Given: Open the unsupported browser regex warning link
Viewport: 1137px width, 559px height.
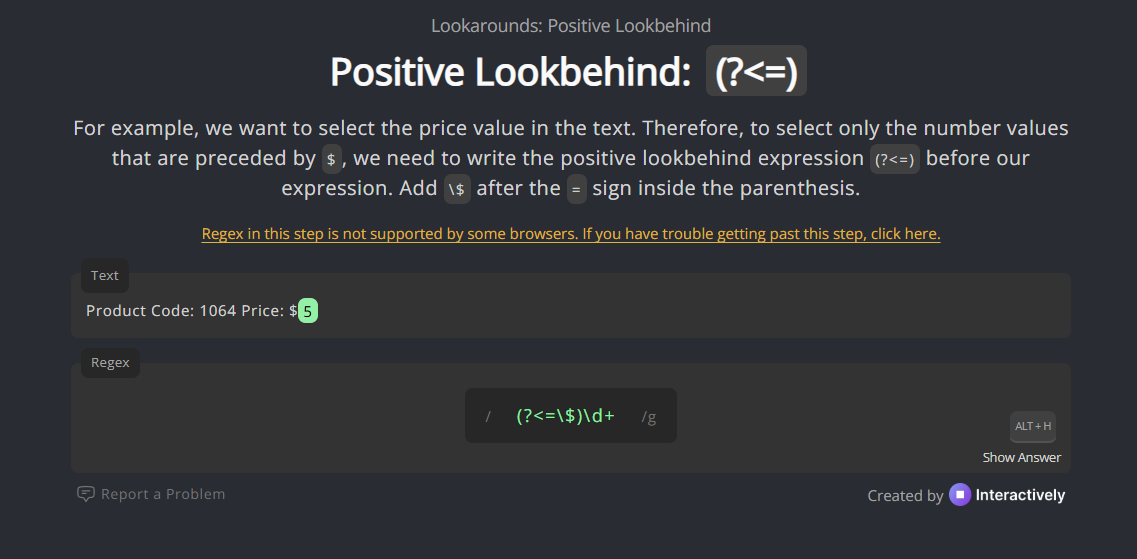Looking at the screenshot, I should [571, 234].
